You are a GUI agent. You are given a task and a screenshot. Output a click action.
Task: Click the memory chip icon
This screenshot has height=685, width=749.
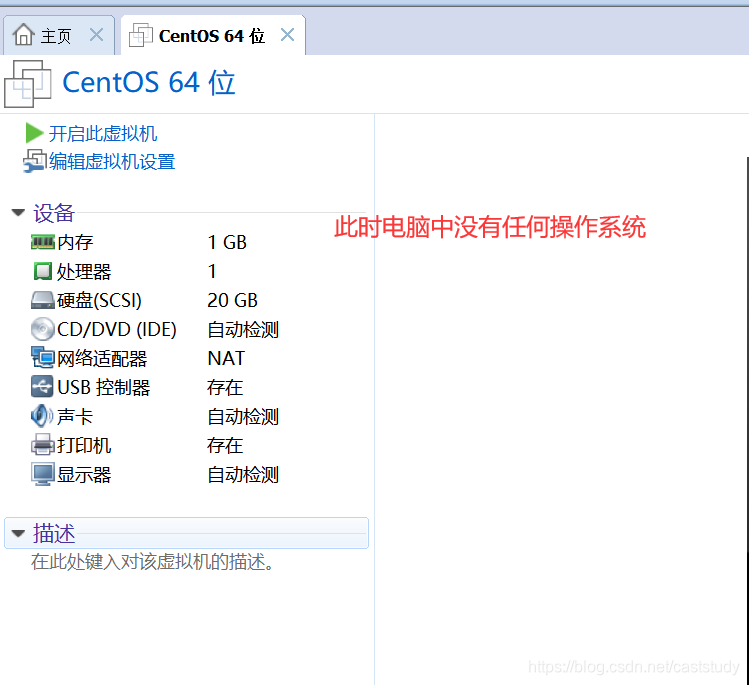43,242
